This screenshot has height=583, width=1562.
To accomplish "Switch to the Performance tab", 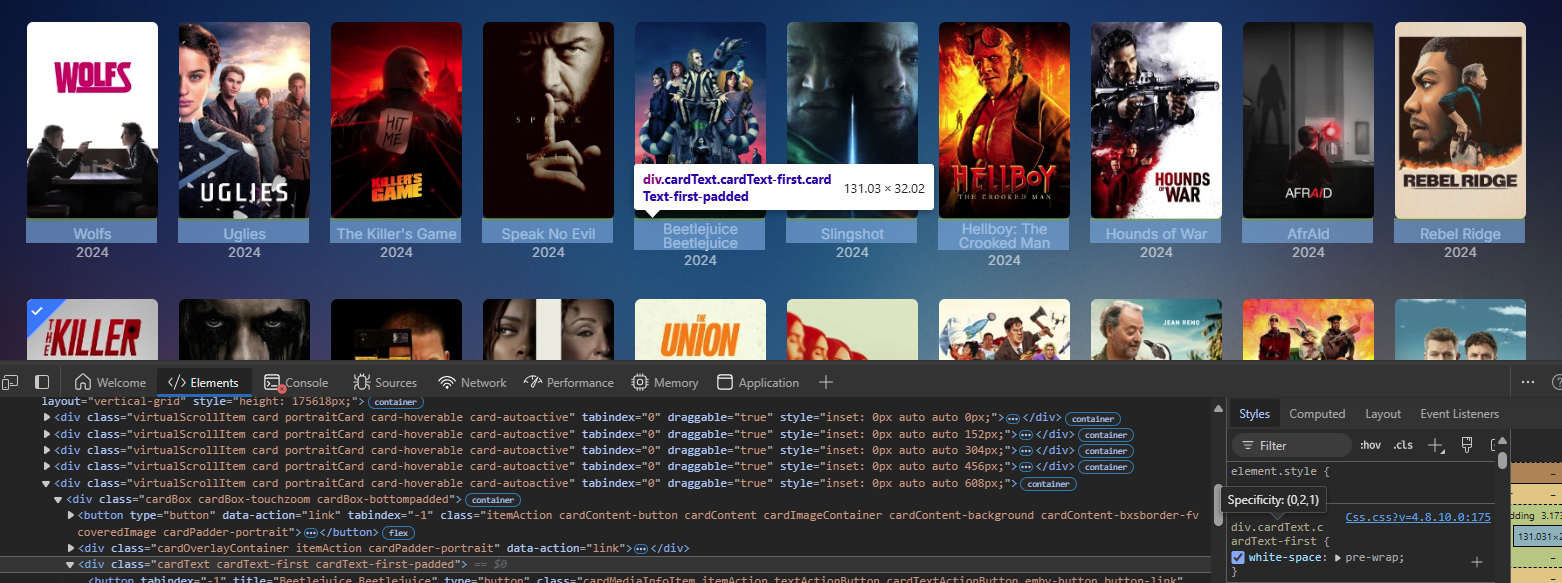I will (x=569, y=382).
